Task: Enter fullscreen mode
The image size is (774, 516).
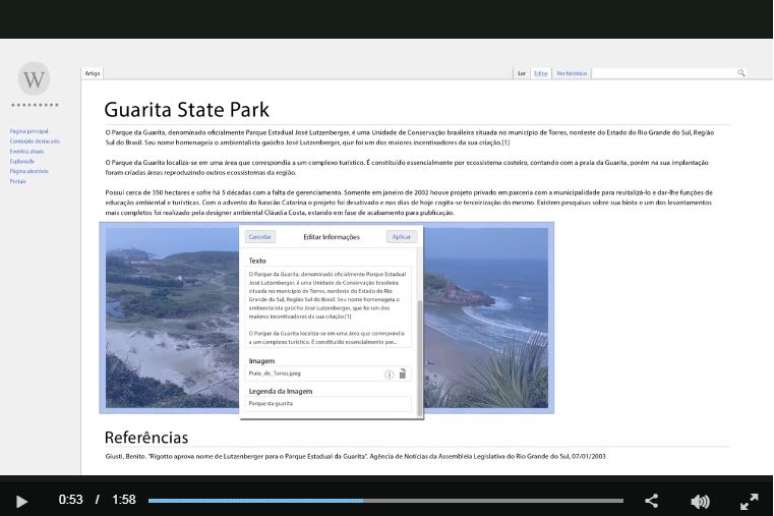Action: pyautogui.click(x=748, y=501)
